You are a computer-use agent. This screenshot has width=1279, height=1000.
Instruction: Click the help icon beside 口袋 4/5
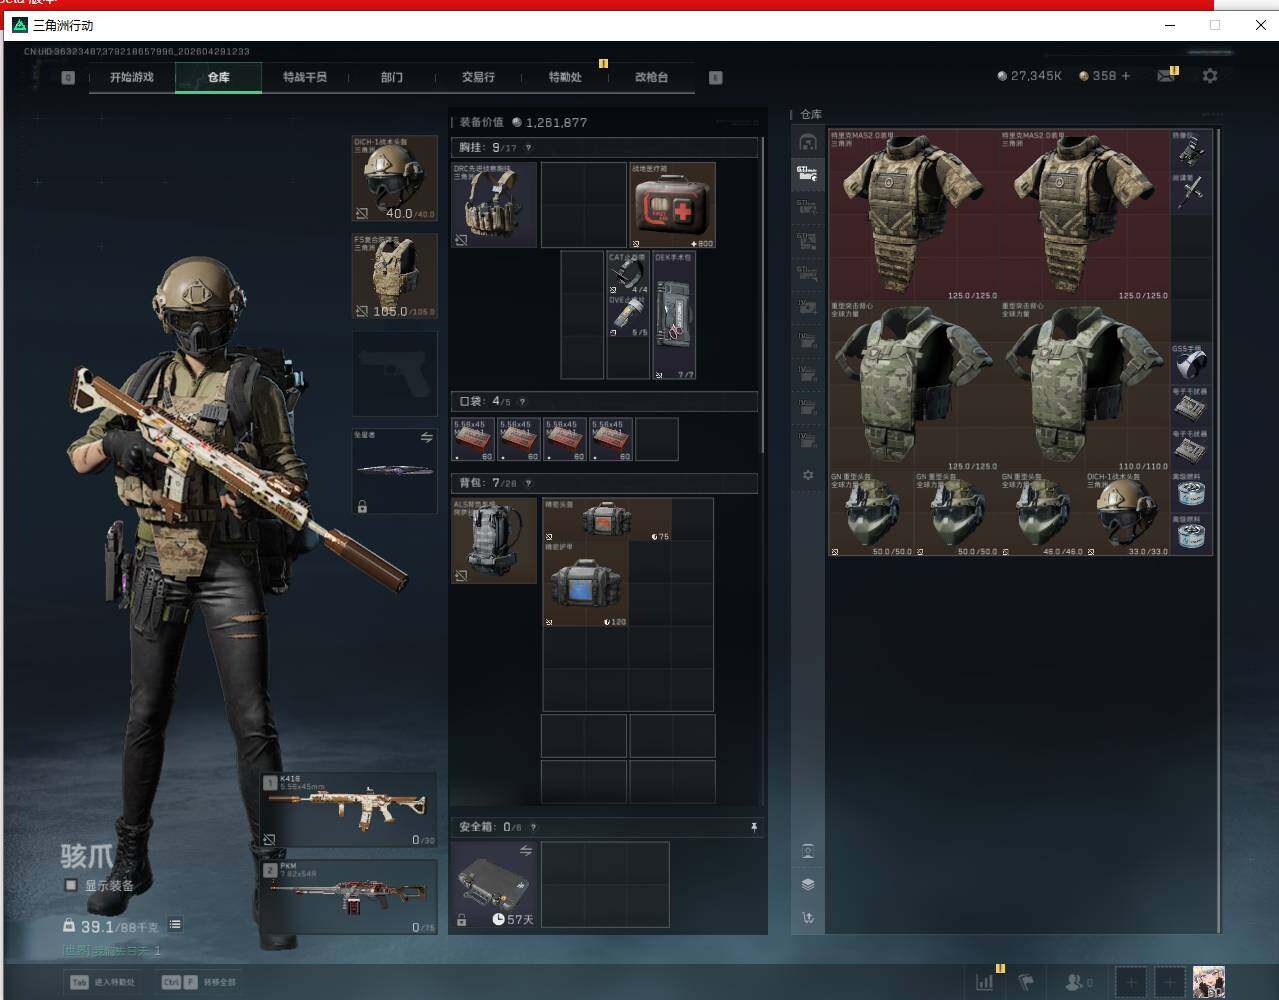tap(522, 402)
